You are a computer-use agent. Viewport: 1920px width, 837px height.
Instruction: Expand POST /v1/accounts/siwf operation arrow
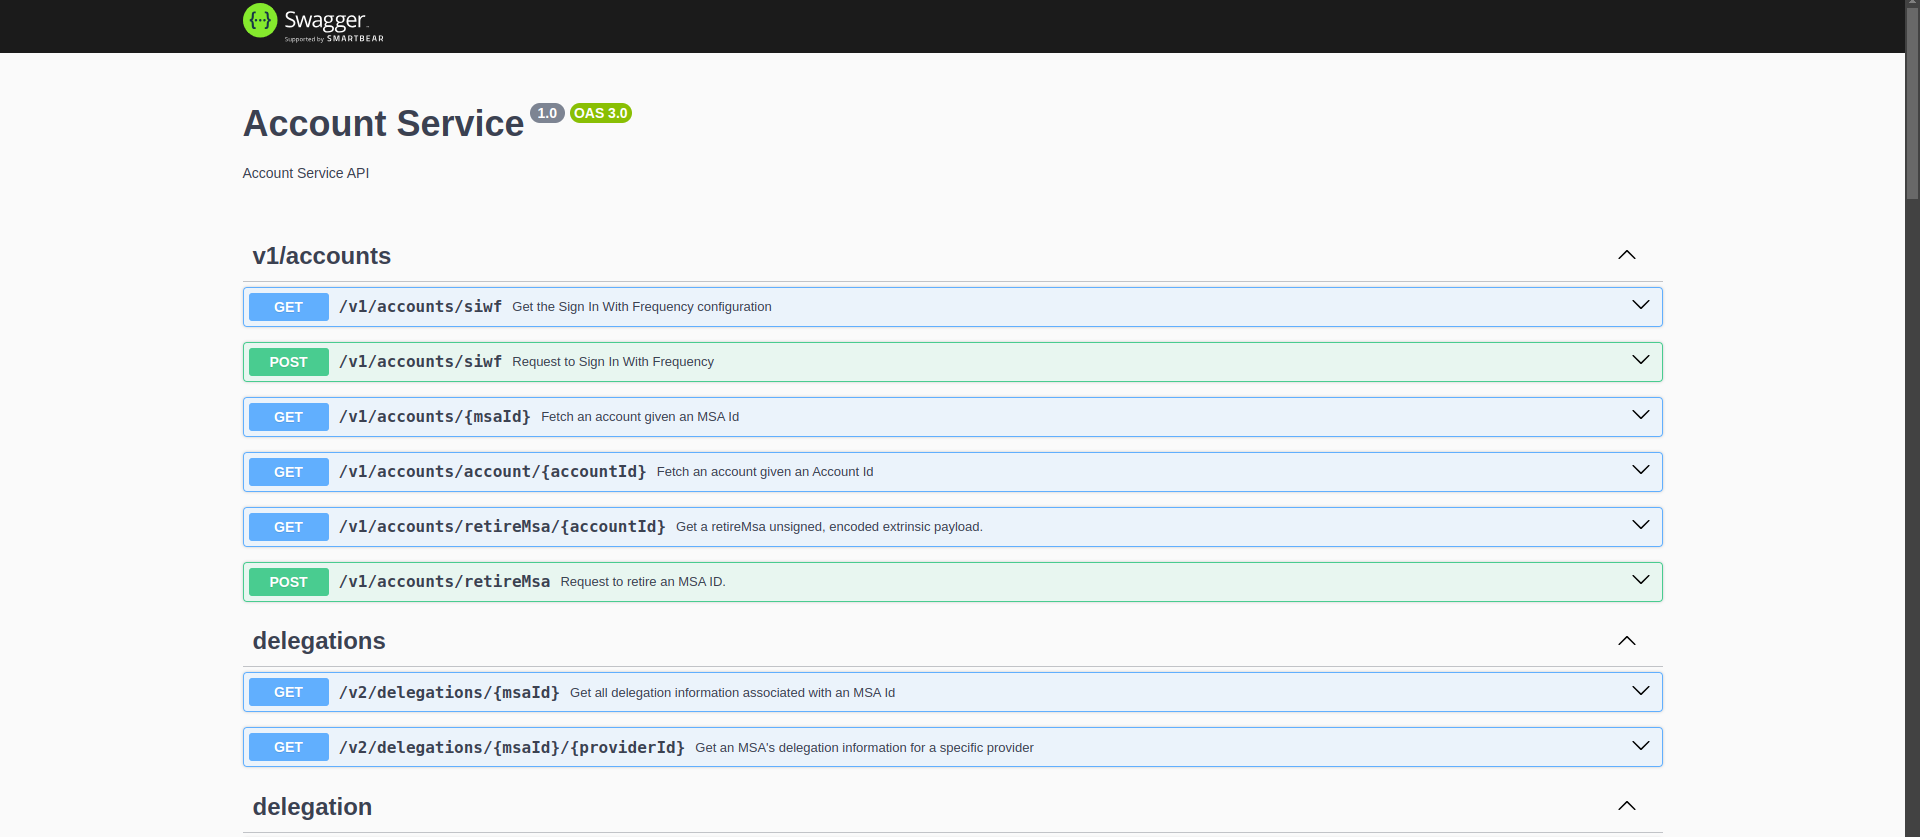pos(1641,360)
